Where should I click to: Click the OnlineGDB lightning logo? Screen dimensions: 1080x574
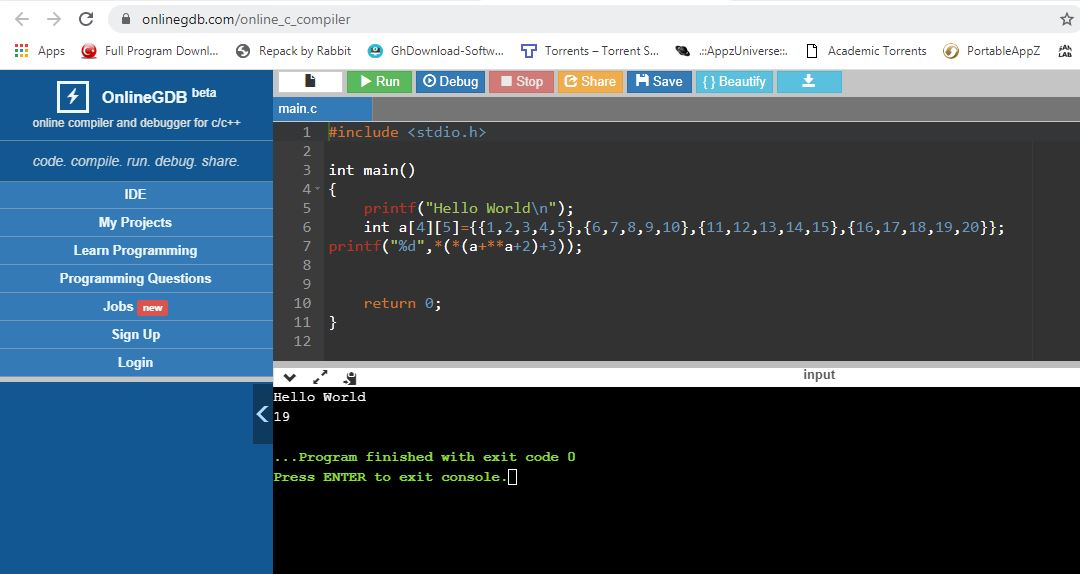[x=73, y=96]
